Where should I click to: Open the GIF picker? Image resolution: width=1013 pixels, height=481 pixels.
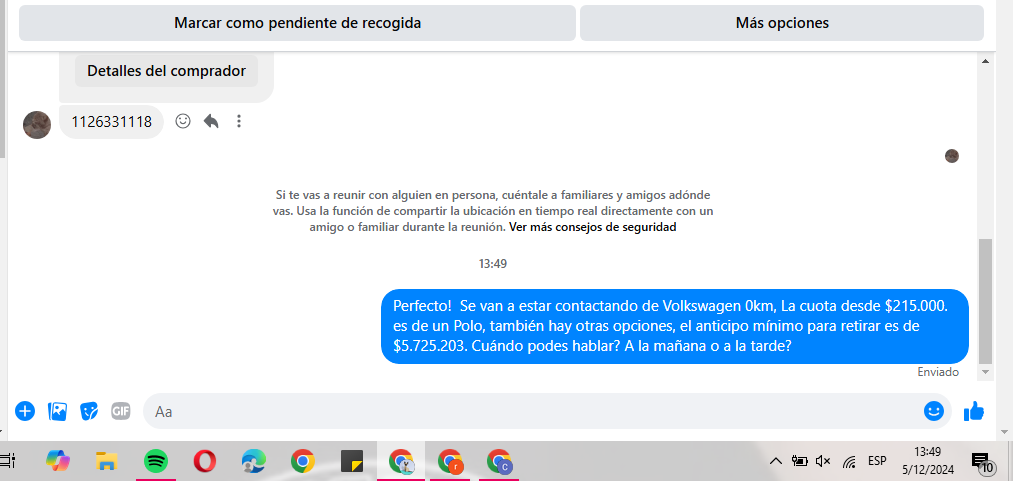tap(120, 411)
